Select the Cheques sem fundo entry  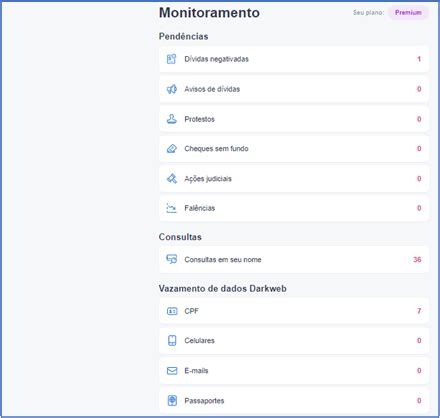[x=294, y=148]
